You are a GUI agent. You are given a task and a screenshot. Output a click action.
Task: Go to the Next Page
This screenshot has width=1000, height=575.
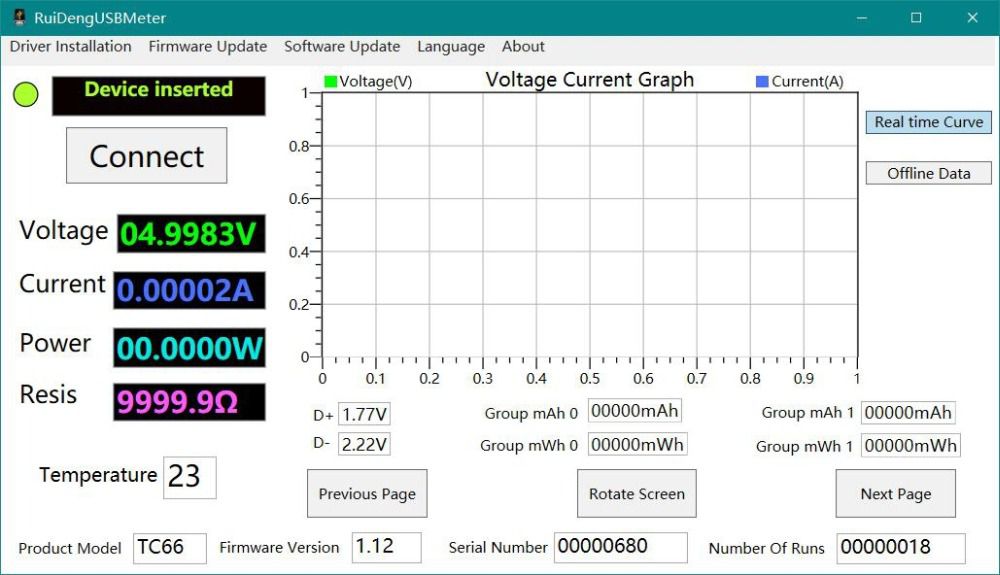pyautogui.click(x=895, y=494)
